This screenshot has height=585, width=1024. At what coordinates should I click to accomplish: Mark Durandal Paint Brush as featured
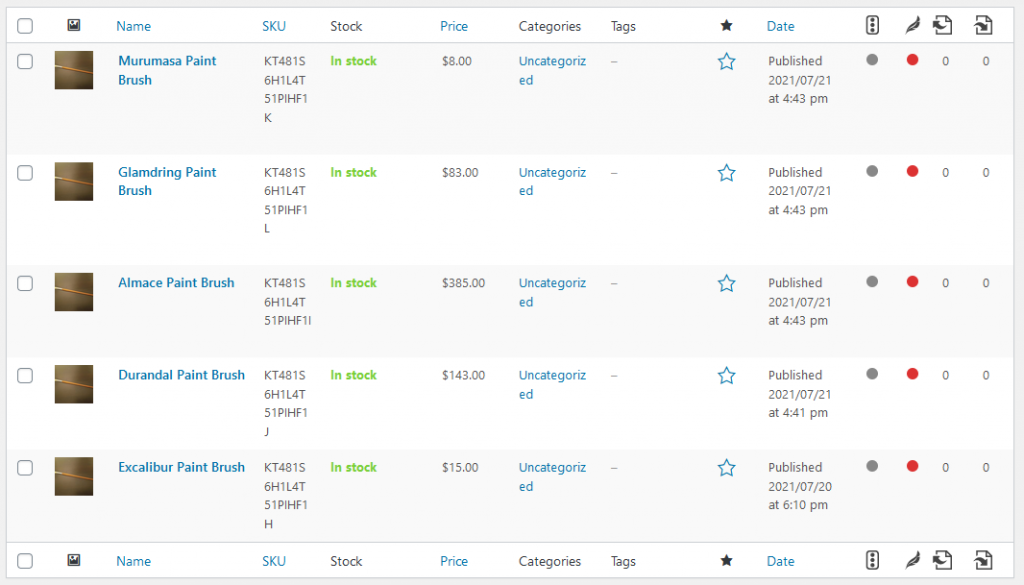[726, 375]
